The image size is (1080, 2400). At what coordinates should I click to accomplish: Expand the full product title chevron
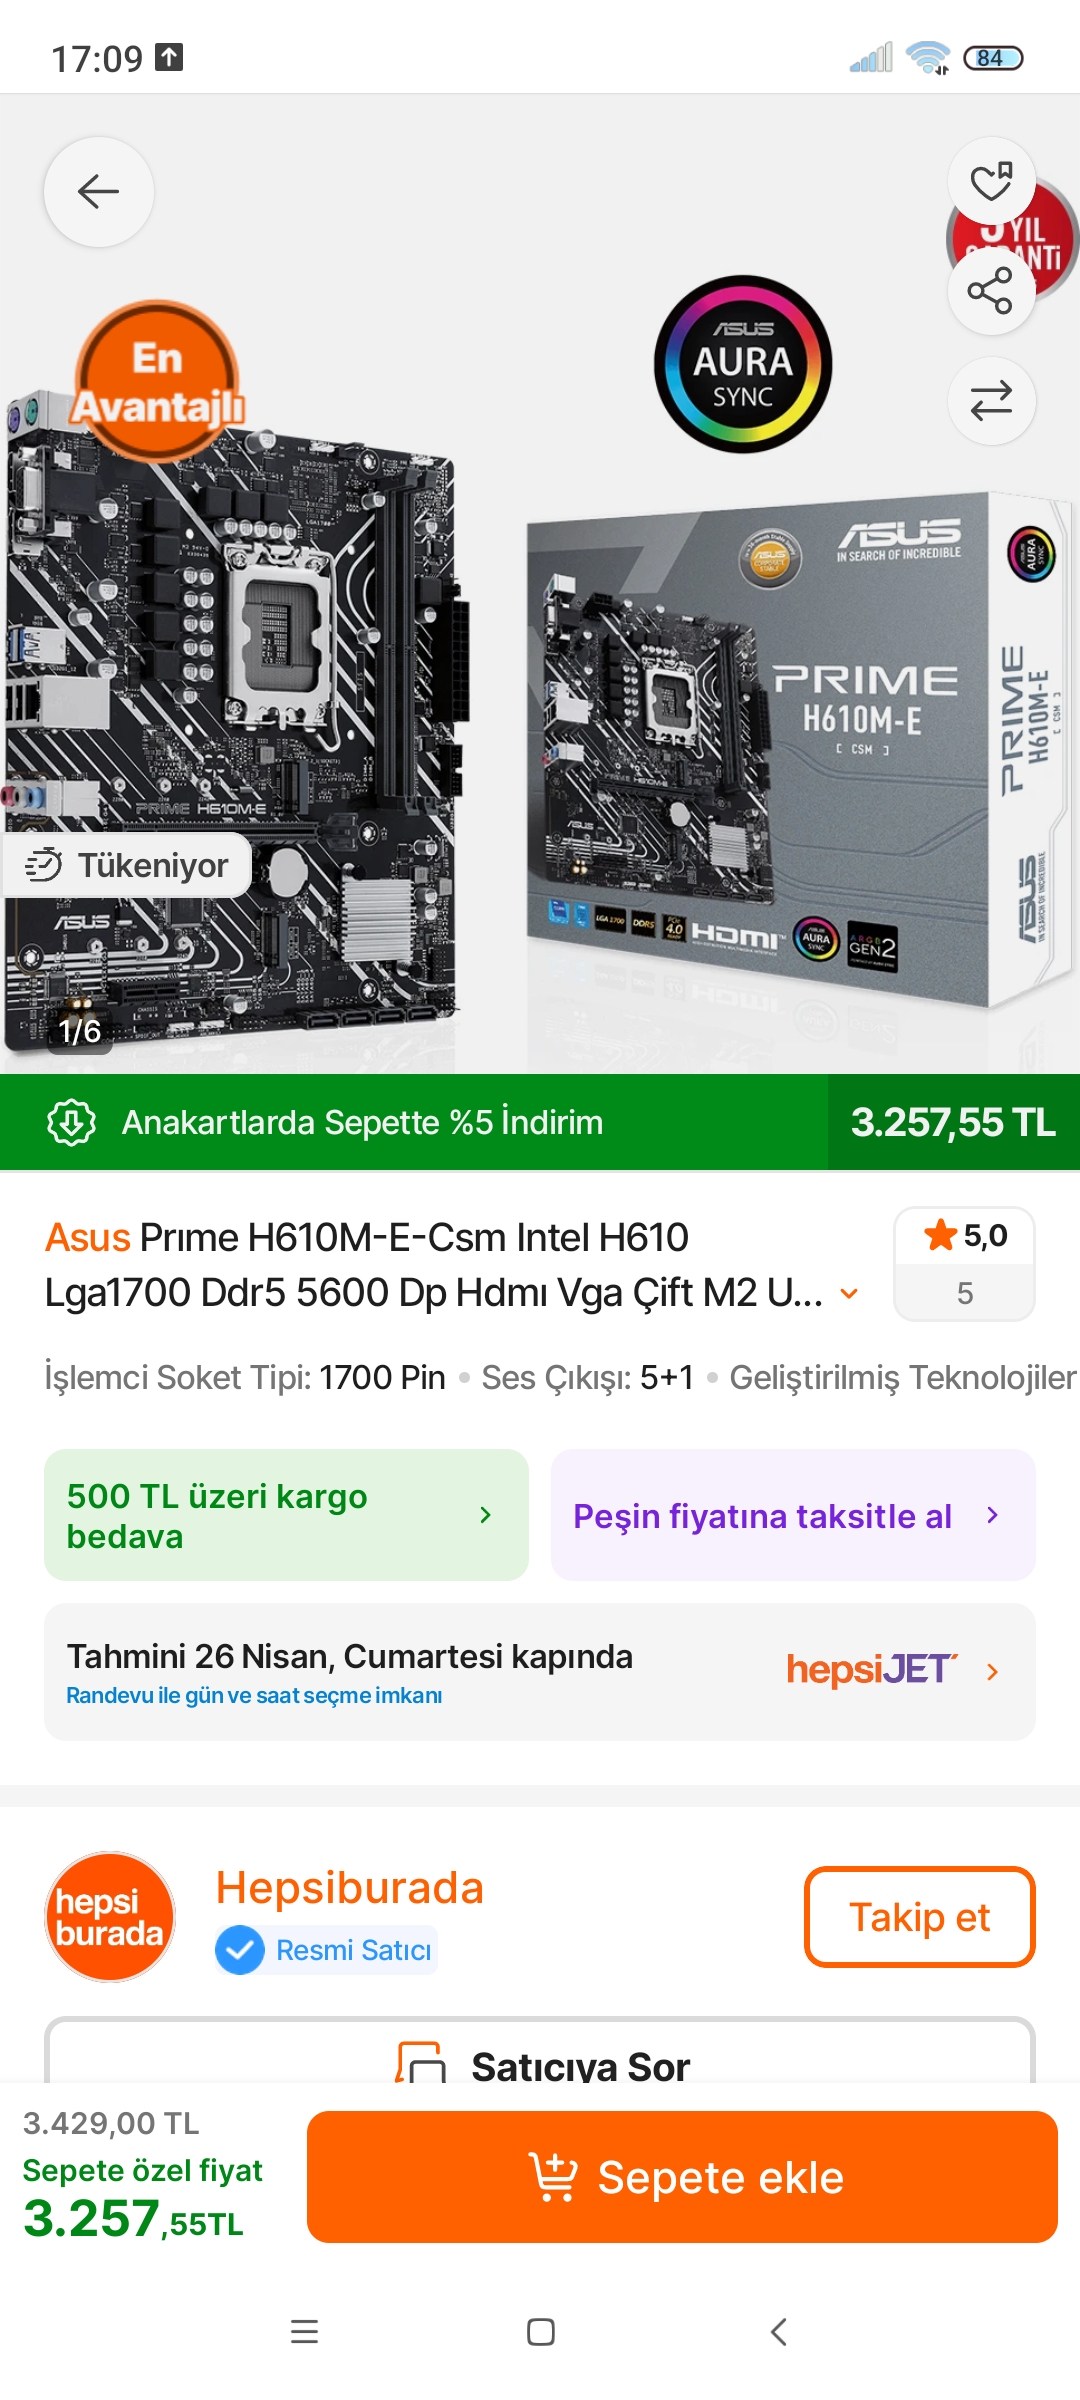(x=849, y=1293)
